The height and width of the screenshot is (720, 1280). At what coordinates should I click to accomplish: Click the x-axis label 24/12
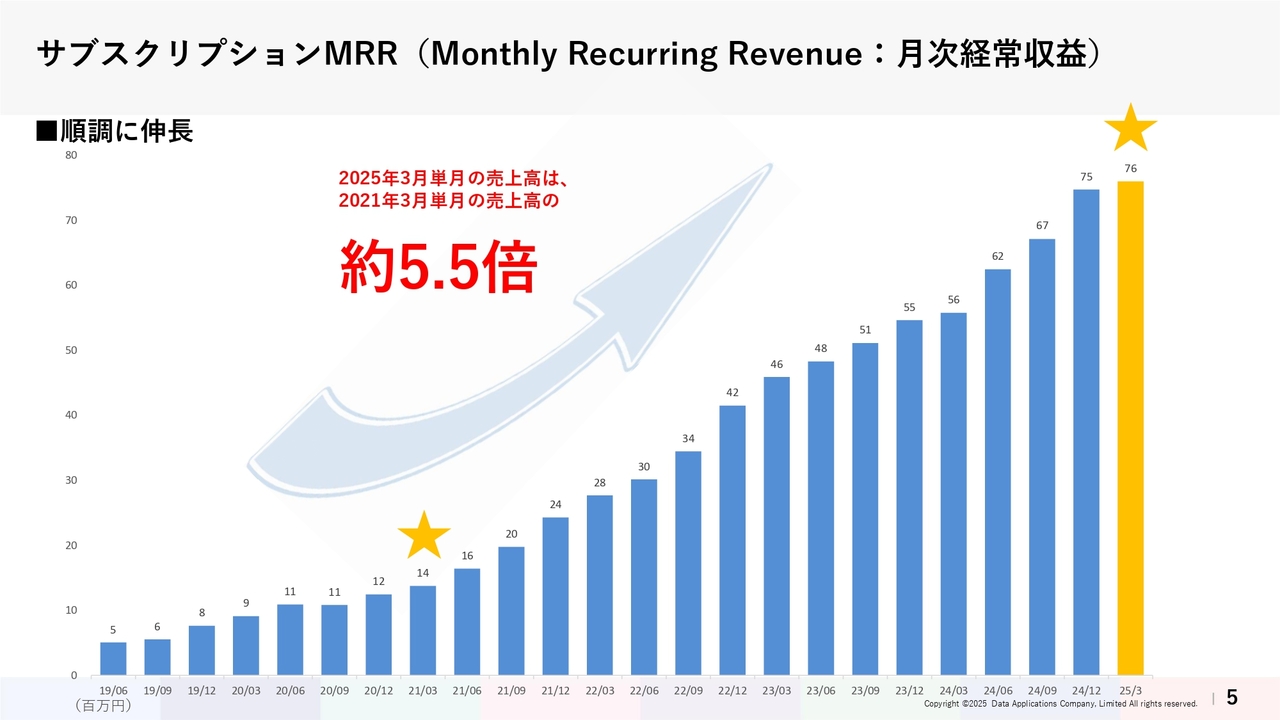point(1086,689)
